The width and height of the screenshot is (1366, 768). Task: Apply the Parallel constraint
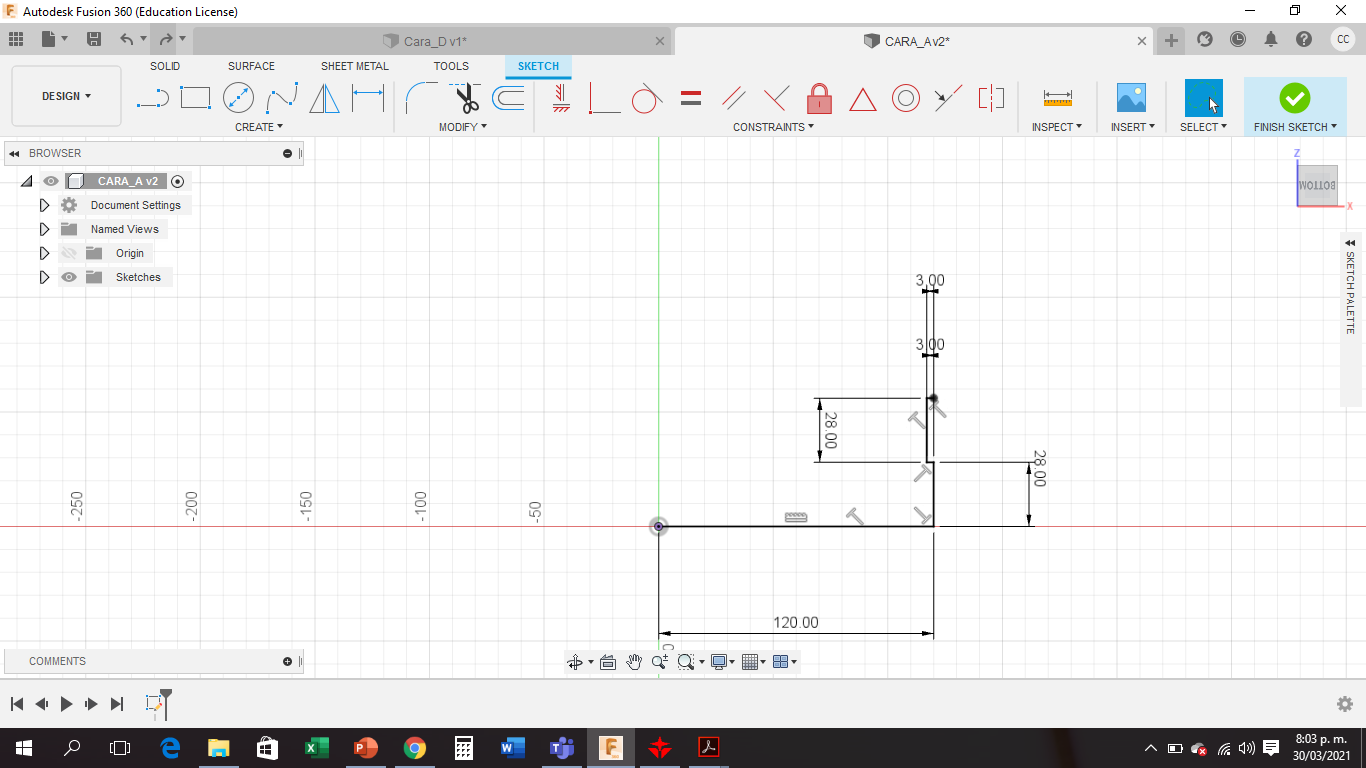point(734,98)
